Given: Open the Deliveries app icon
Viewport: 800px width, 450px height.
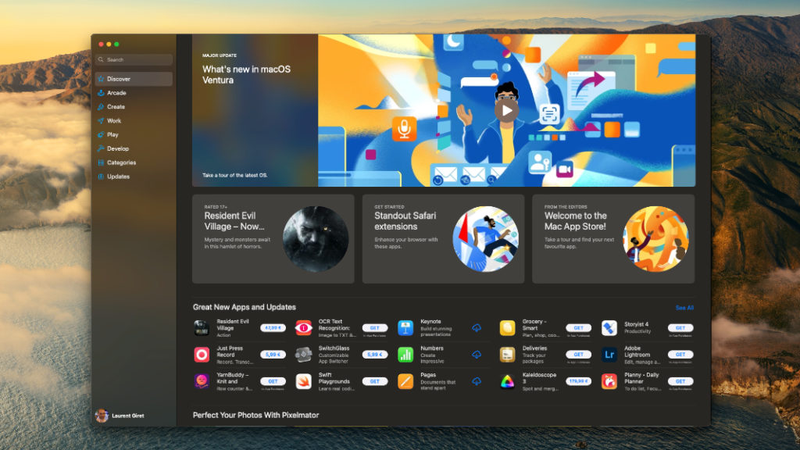Looking at the screenshot, I should 507,355.
